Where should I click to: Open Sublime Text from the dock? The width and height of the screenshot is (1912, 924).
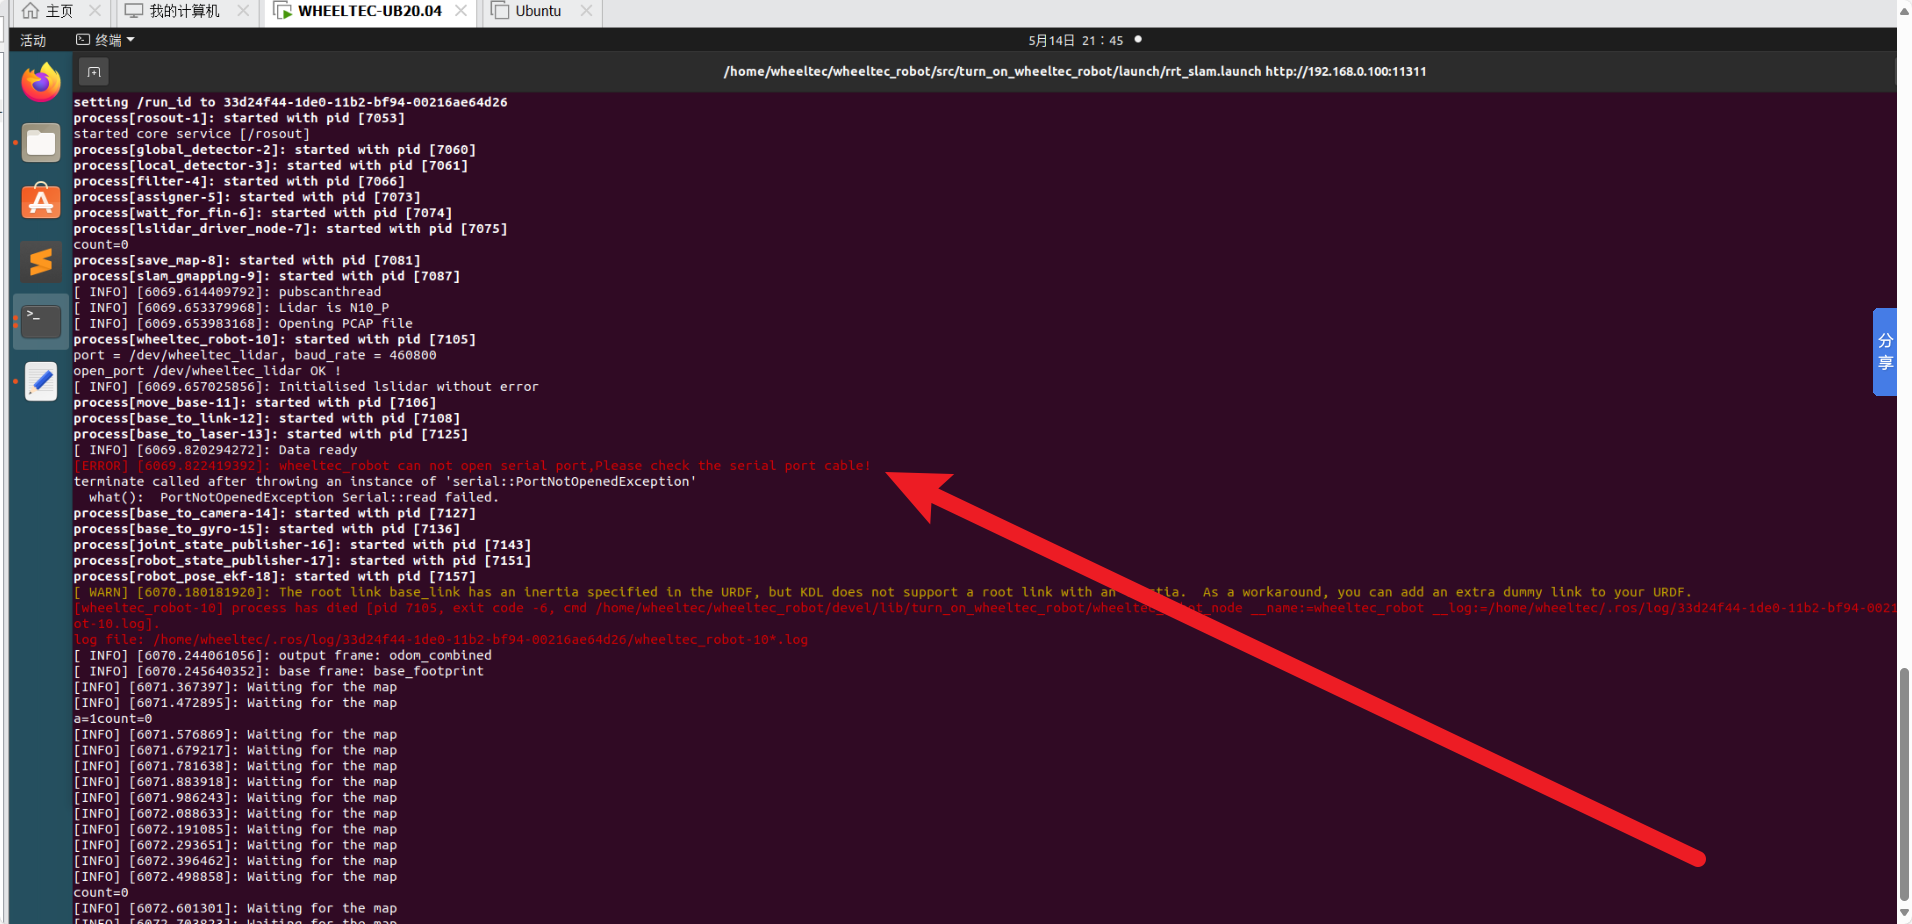[x=41, y=262]
